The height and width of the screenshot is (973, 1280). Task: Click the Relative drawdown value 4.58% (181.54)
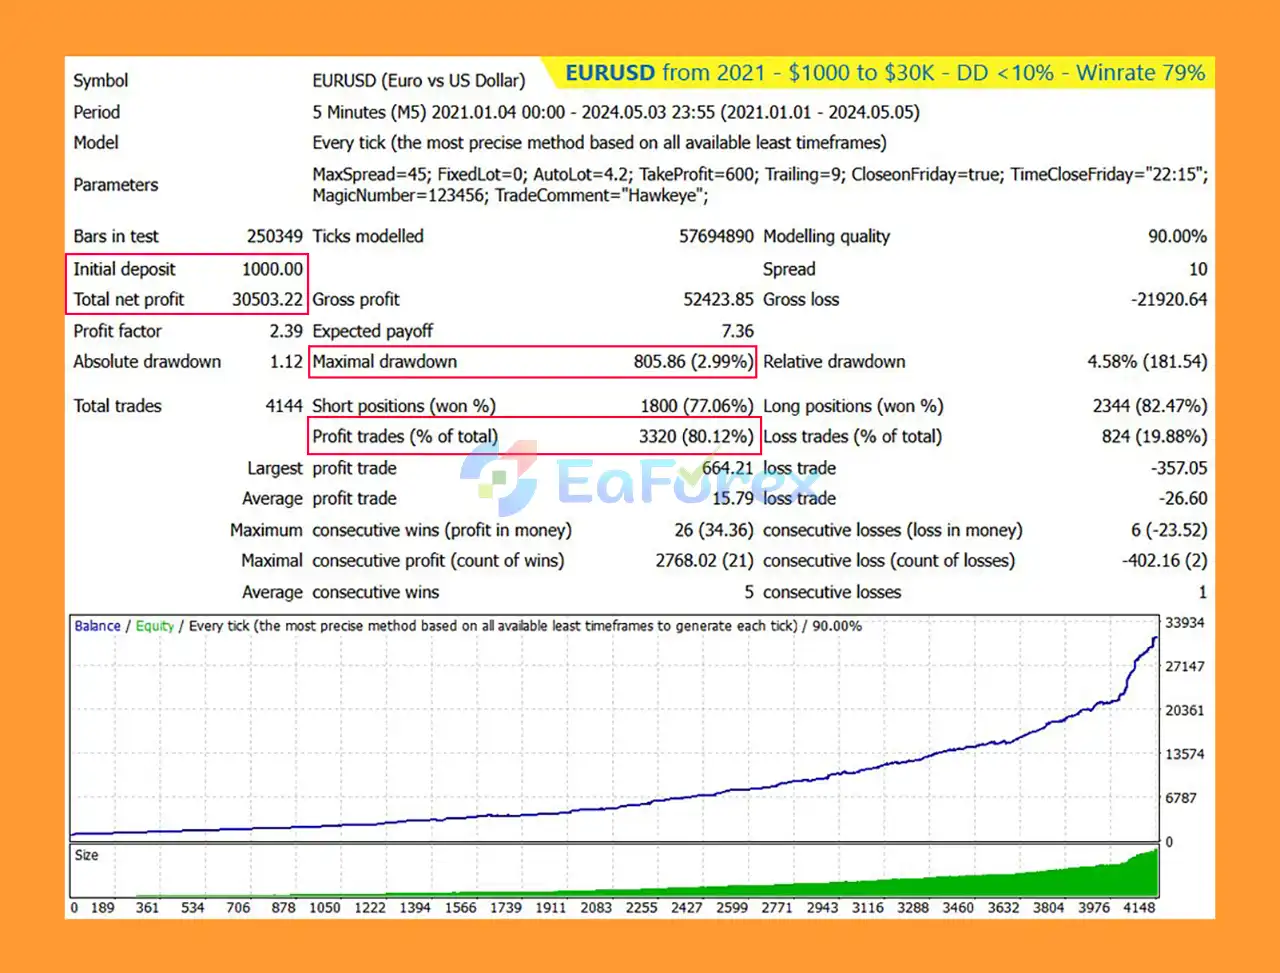point(1147,362)
